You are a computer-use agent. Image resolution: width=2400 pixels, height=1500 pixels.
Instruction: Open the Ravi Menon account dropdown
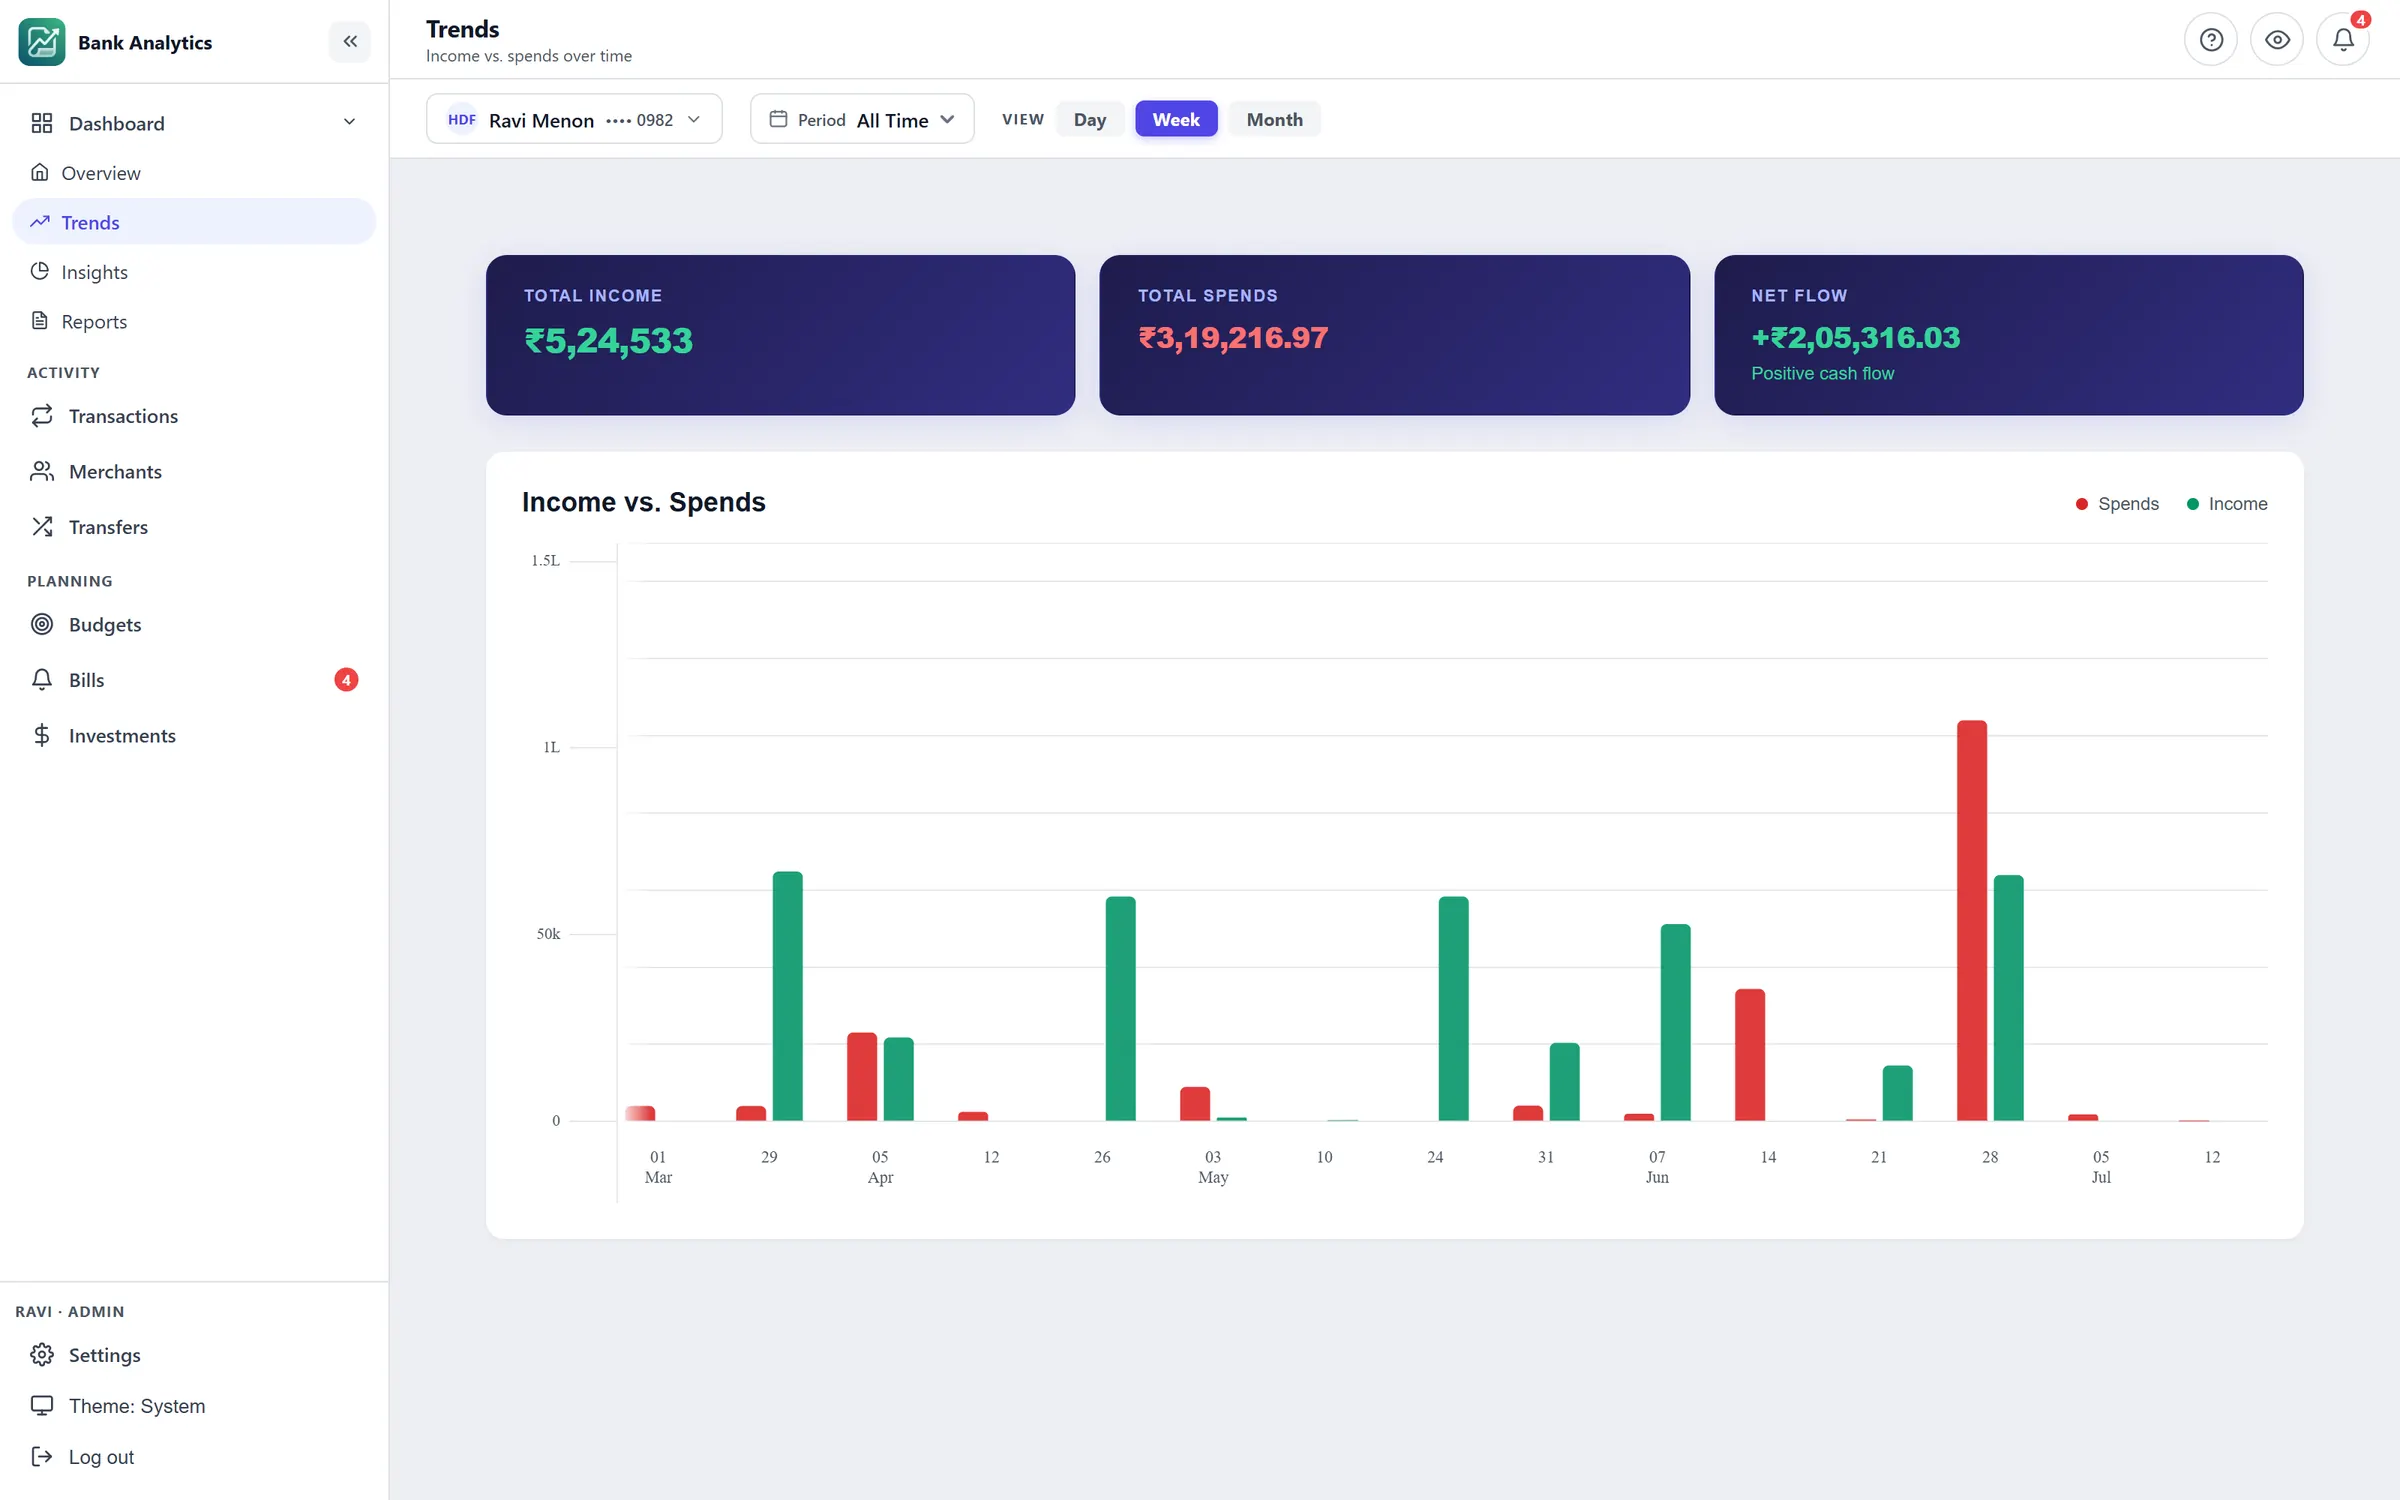coord(574,119)
